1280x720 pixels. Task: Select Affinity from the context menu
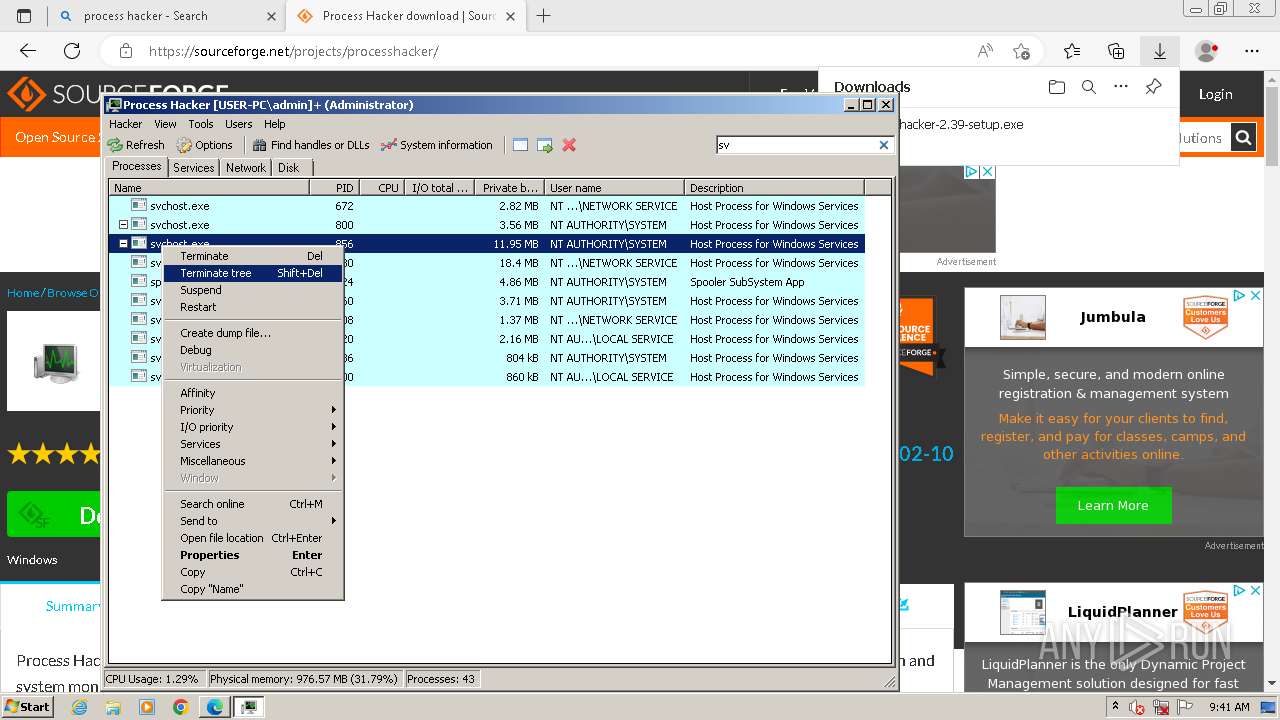pos(253,393)
